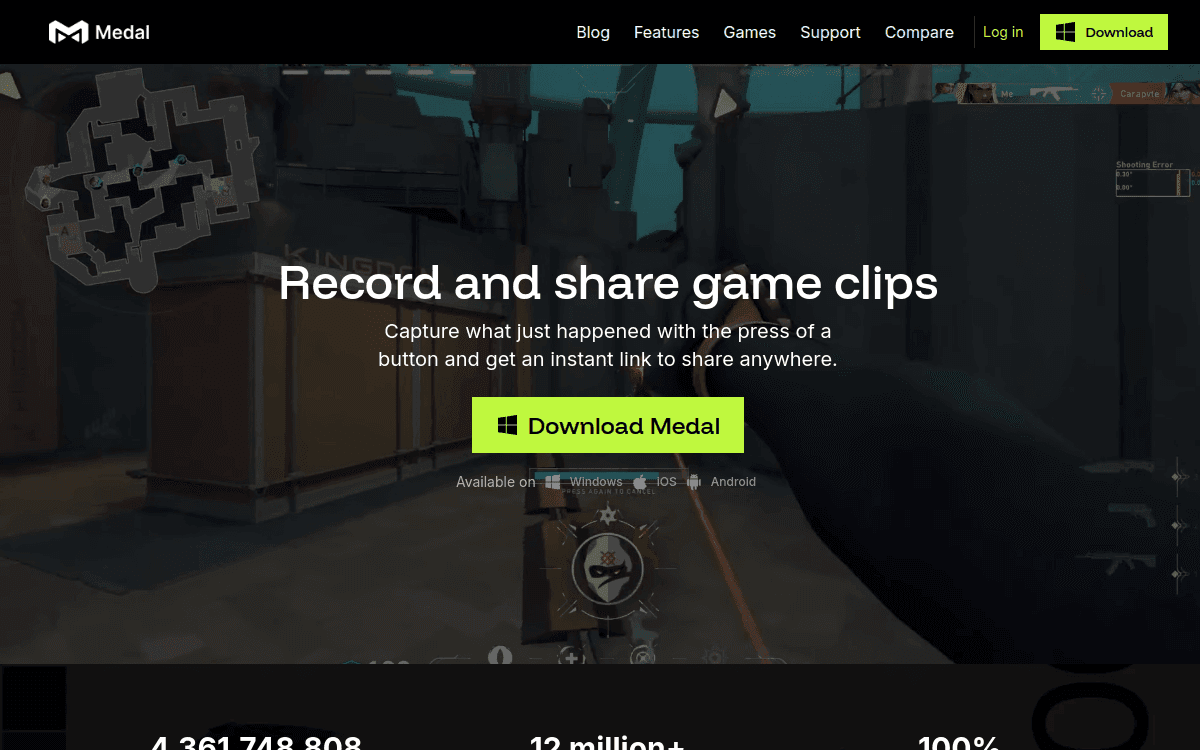The width and height of the screenshot is (1200, 750).
Task: Select the Apple icon next to iOS
Action: (640, 480)
